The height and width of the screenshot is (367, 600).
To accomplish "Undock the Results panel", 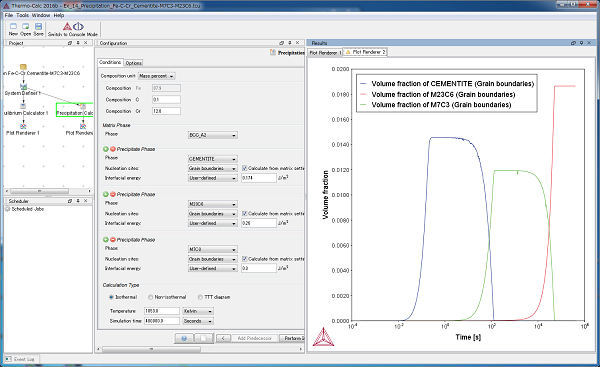I will 573,43.
